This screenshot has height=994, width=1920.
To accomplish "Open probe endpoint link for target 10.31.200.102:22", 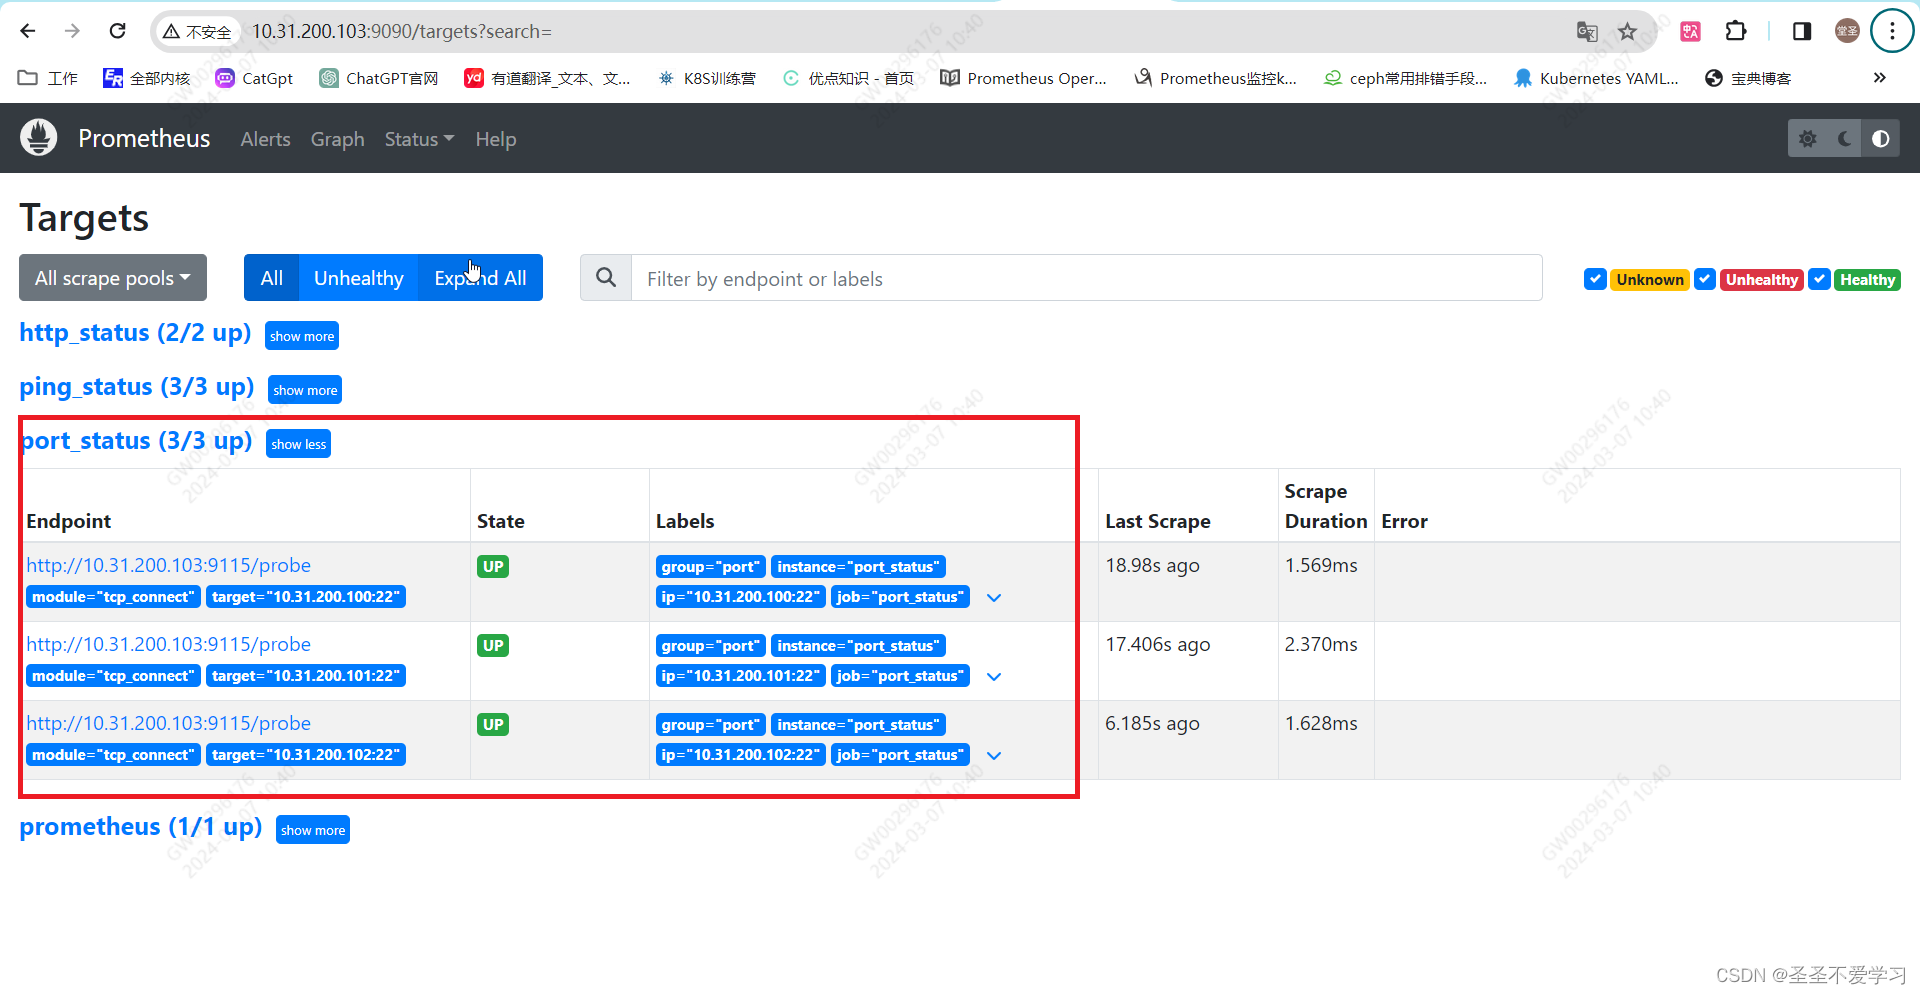I will [168, 723].
